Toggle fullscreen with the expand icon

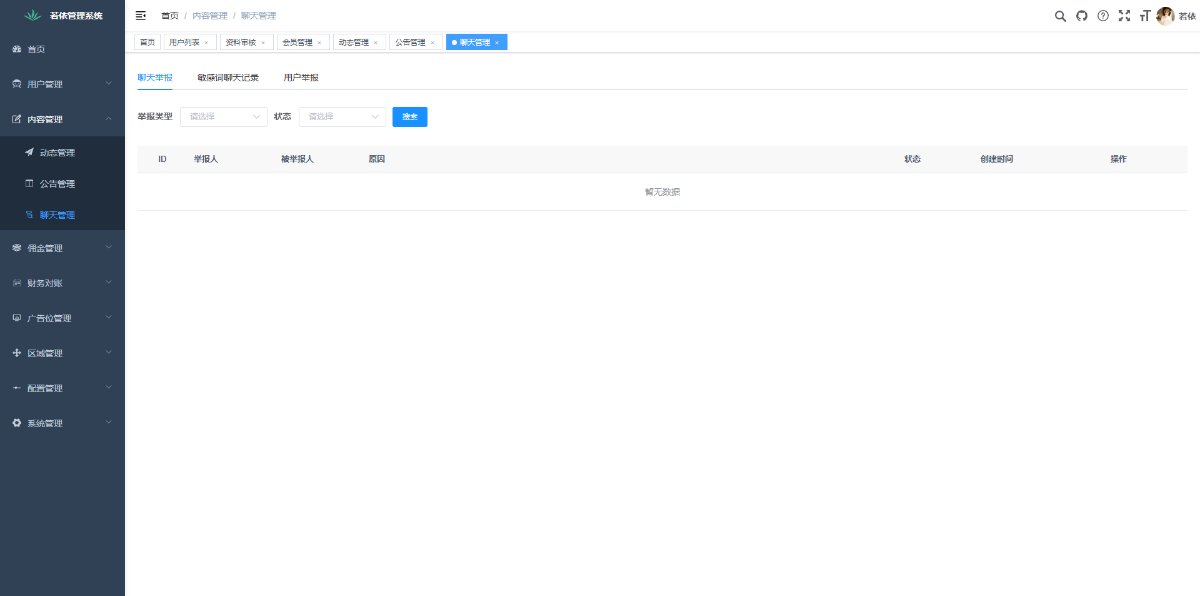pos(1124,16)
